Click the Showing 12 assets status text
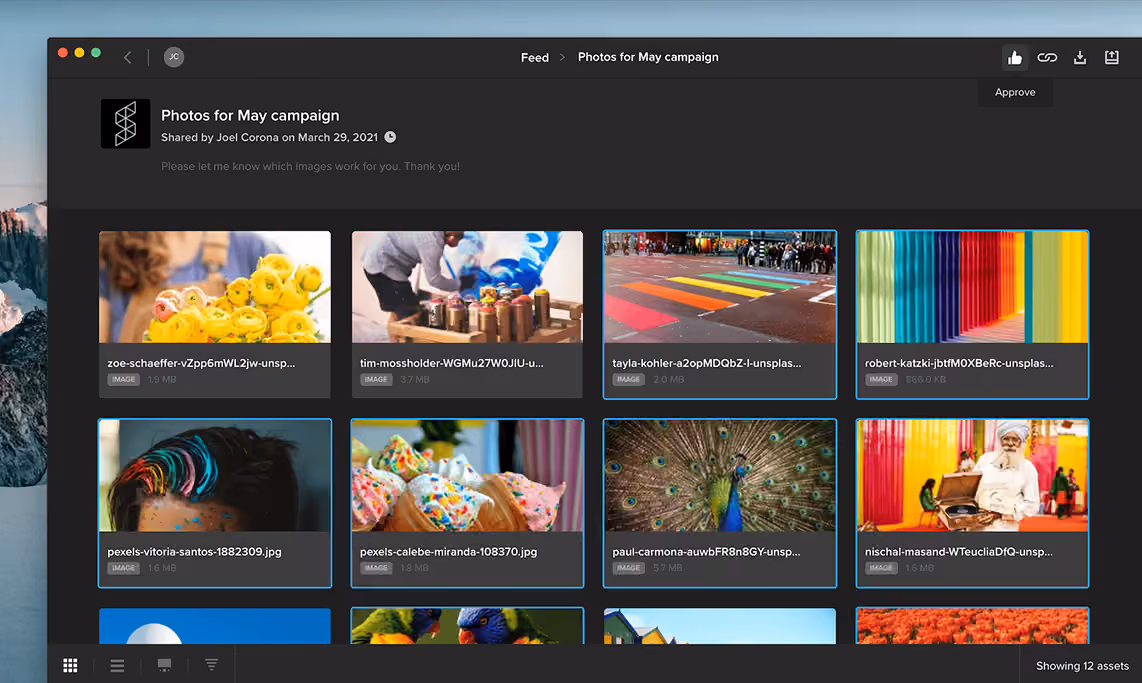Screen dimensions: 1142x683 1082,666
